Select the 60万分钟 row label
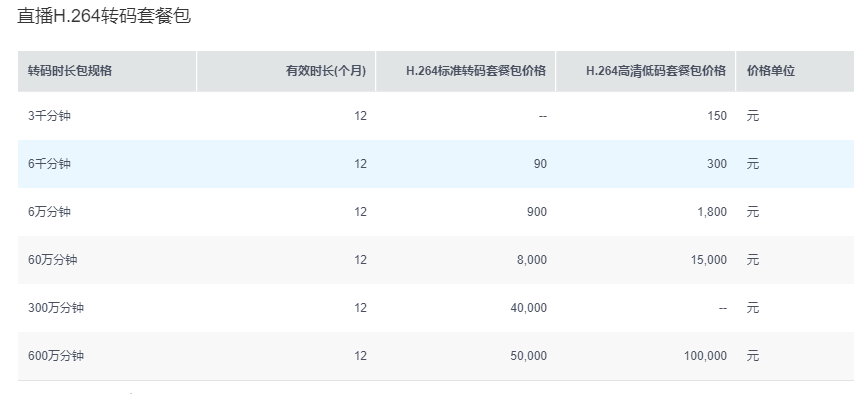Image resolution: width=854 pixels, height=394 pixels. tap(52, 259)
